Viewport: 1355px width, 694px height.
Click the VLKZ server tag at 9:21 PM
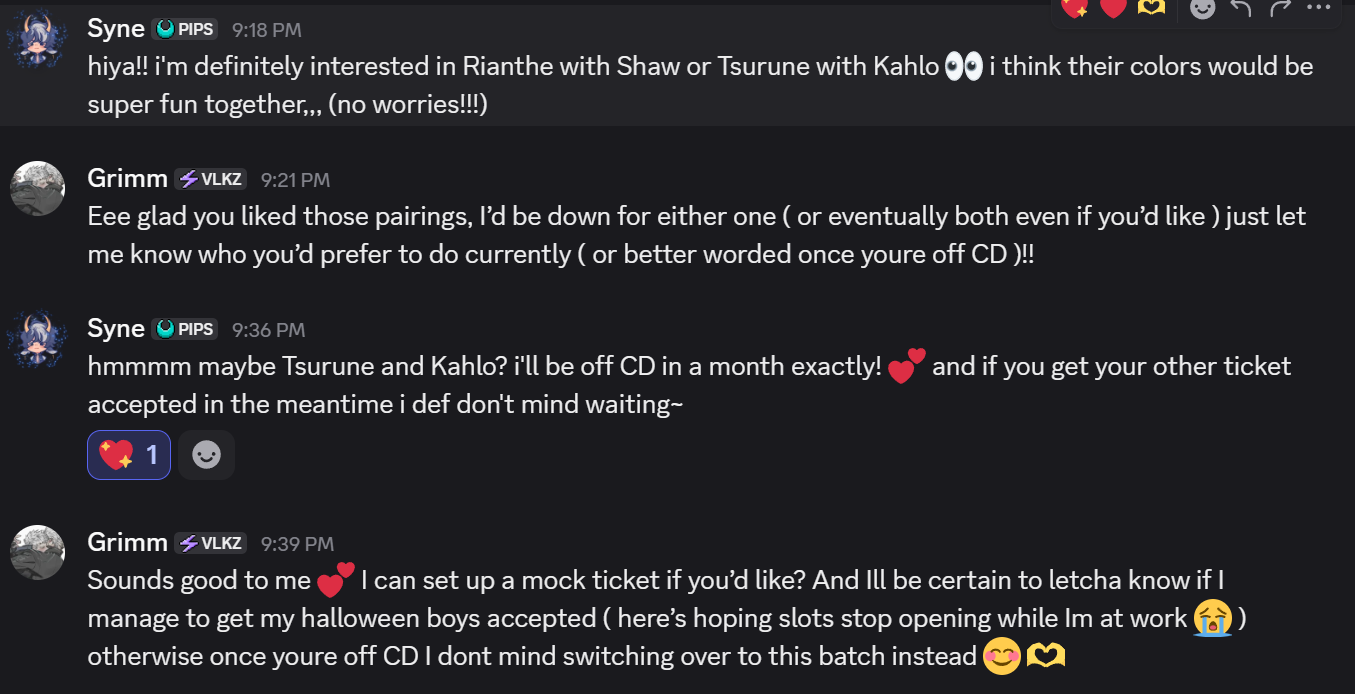tap(211, 179)
